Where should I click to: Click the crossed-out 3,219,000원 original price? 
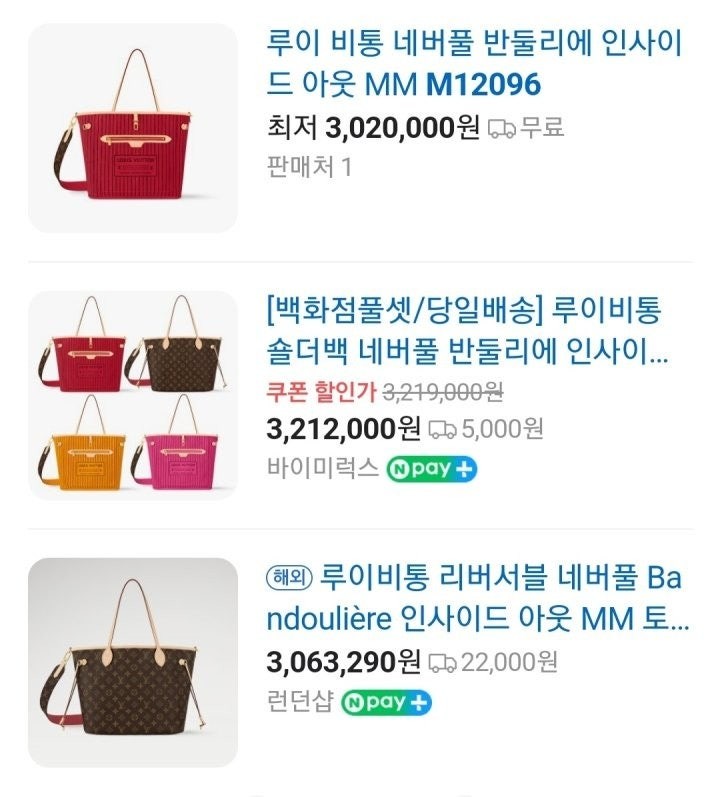[x=443, y=392]
